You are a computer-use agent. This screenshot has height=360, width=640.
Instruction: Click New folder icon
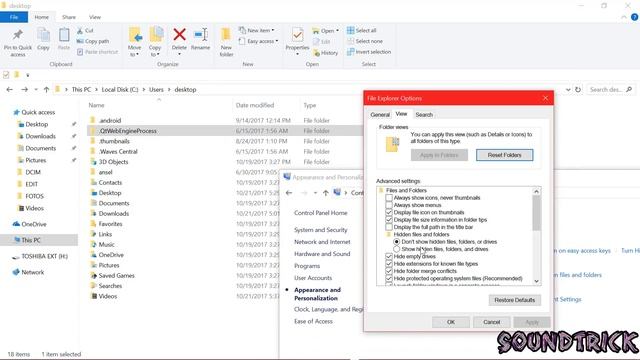(x=226, y=35)
